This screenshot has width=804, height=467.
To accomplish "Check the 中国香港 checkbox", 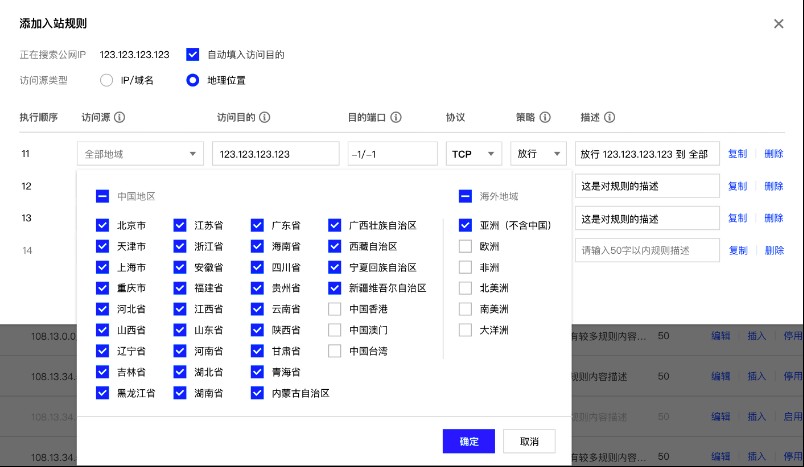I will (335, 309).
